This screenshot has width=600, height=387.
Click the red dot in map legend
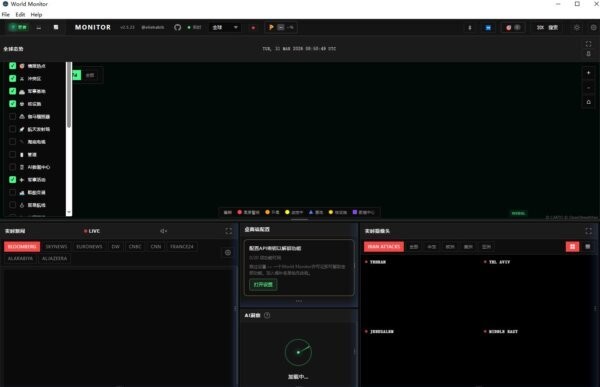(x=240, y=212)
